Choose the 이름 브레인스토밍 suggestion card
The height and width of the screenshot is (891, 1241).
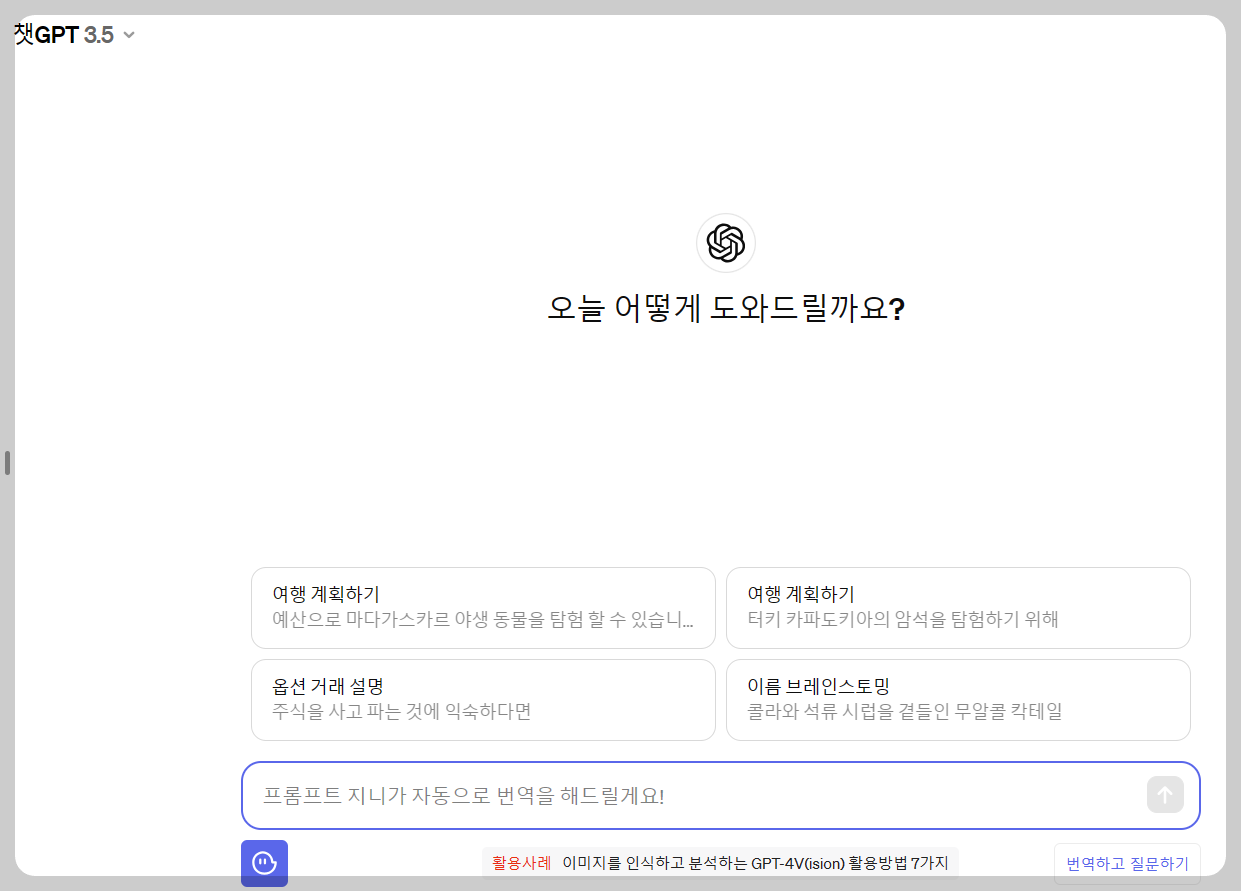tap(958, 700)
